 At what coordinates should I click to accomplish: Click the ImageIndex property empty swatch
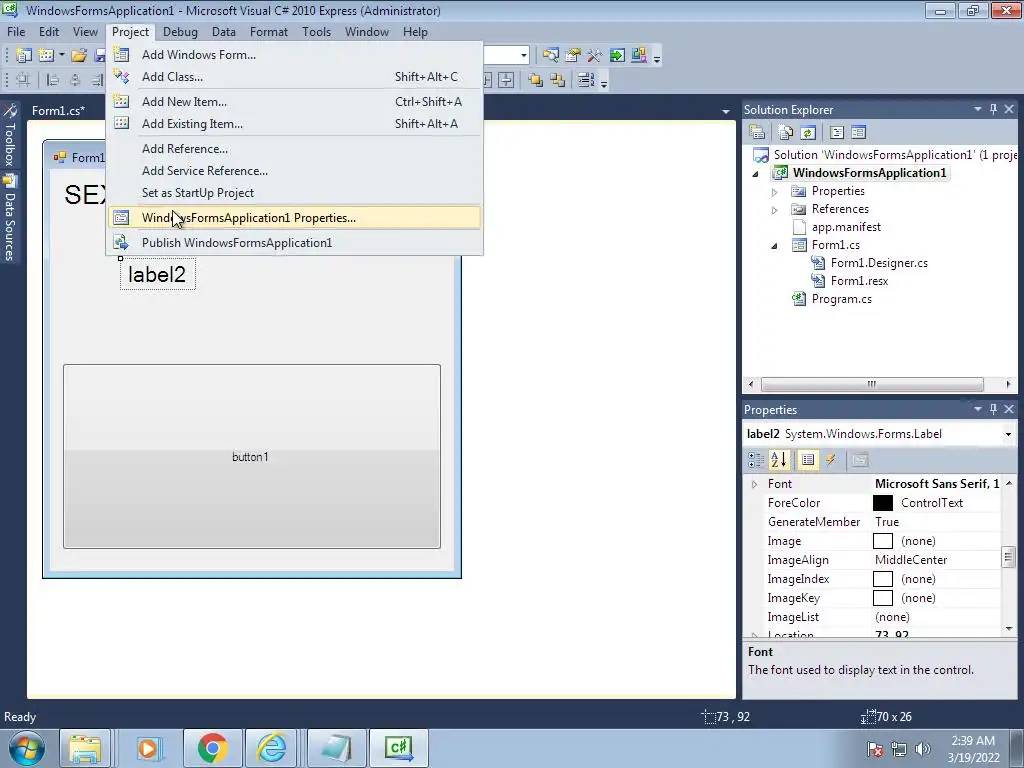883,579
